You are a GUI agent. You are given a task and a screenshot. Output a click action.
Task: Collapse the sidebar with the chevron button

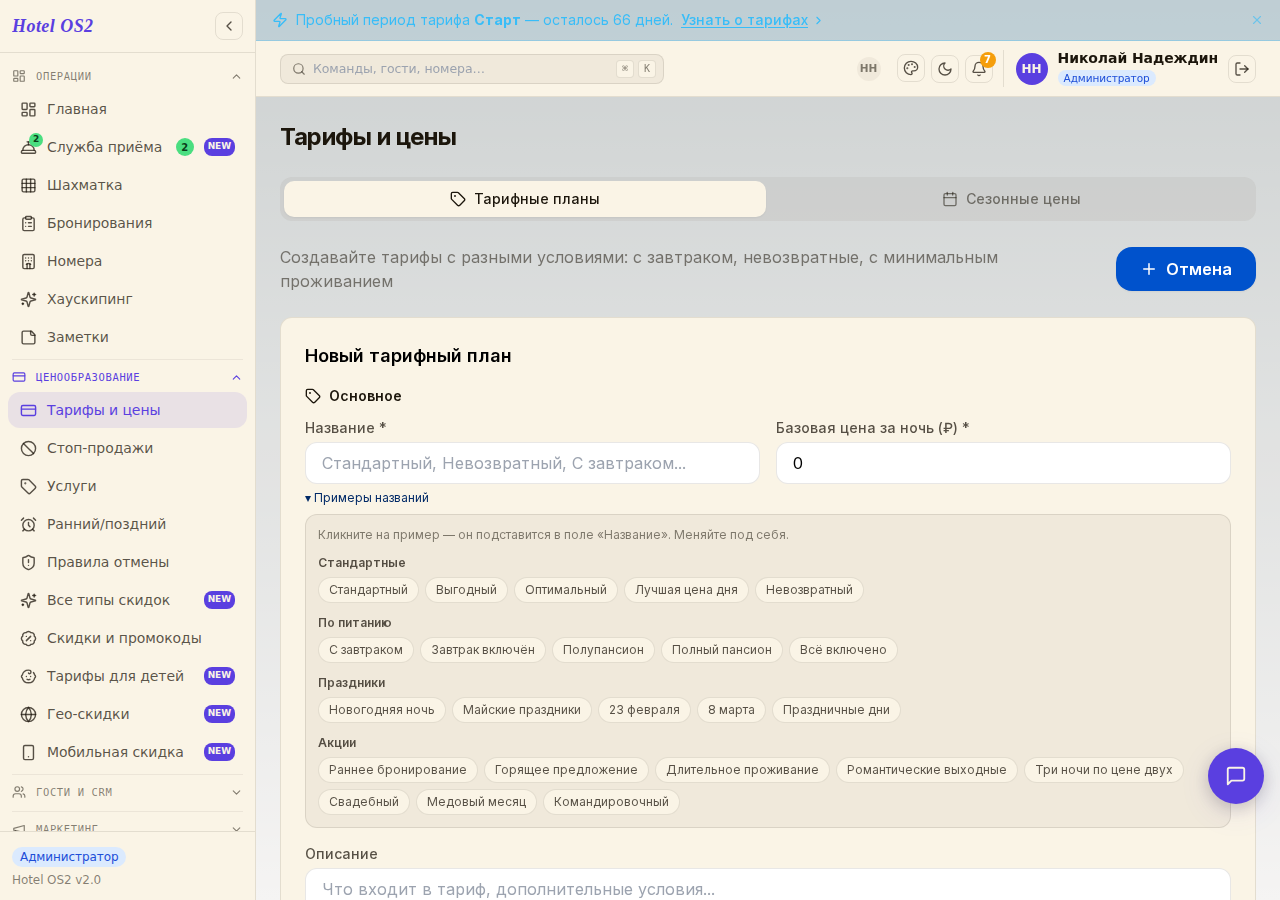(229, 26)
